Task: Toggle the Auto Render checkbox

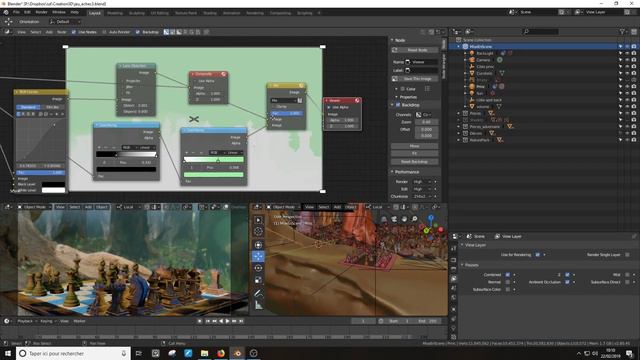Action: pyautogui.click(x=104, y=32)
